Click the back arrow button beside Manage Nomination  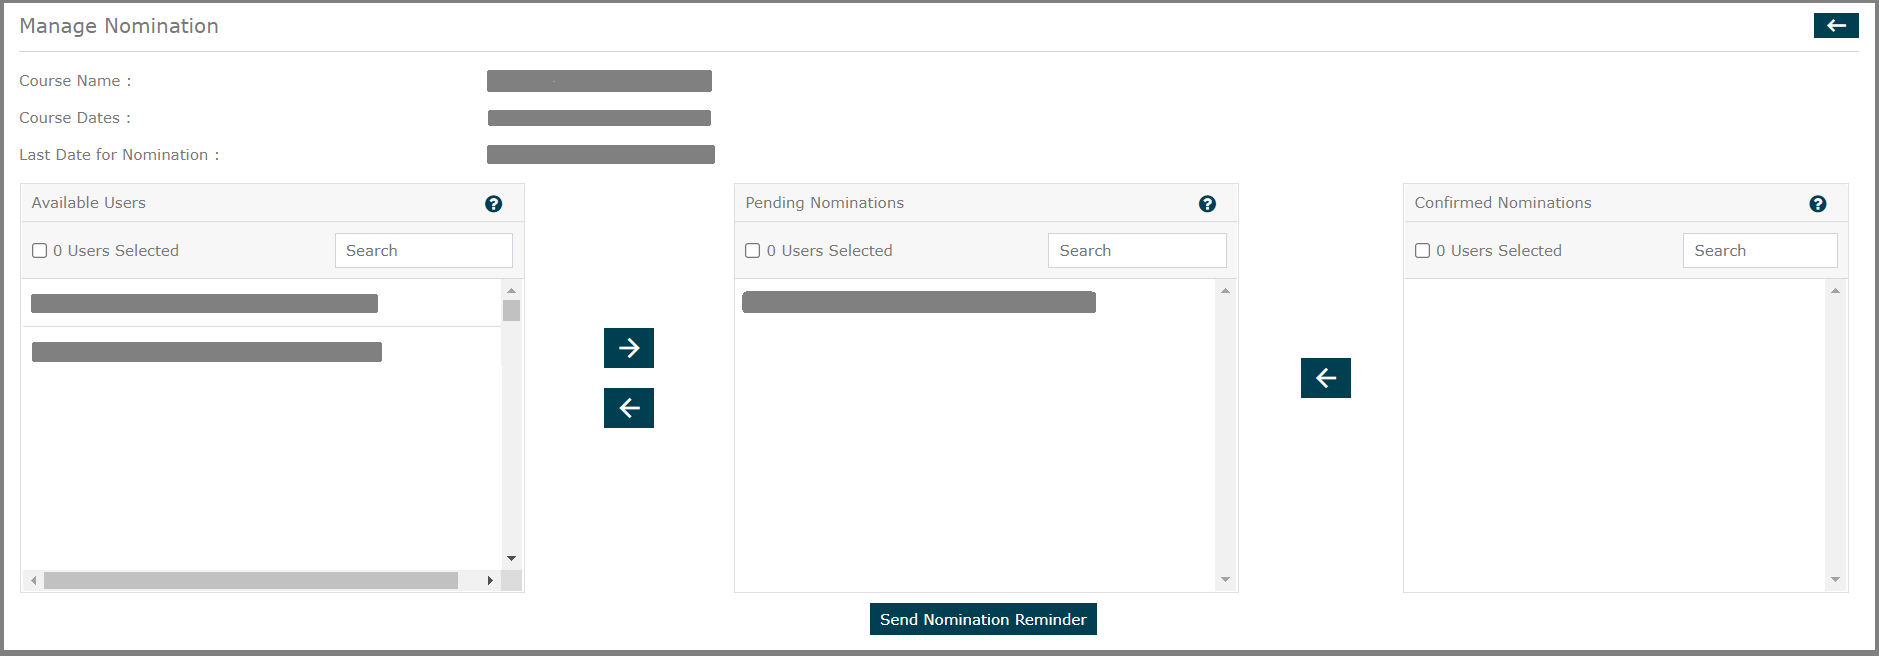1836,25
